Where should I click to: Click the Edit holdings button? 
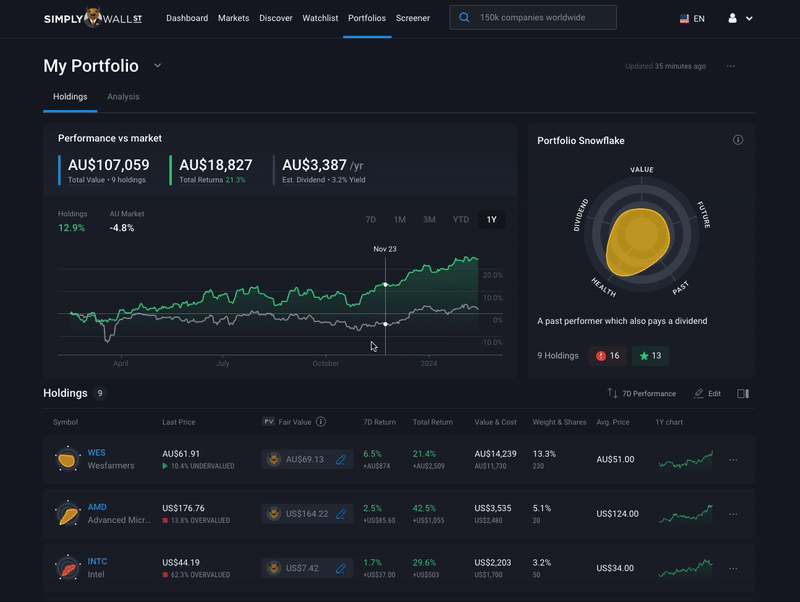708,393
